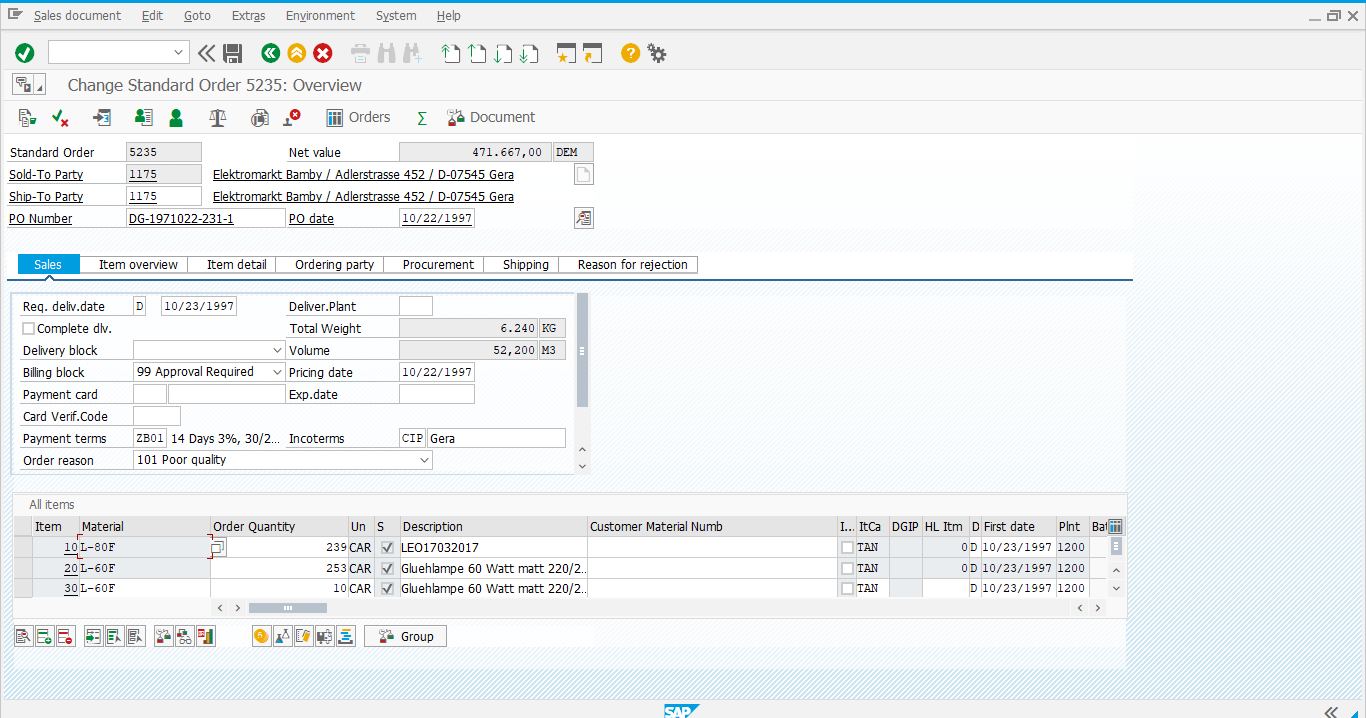Viewport: 1366px width, 718px height.
Task: Click the yellow coin pricing conditions icon
Action: 262,636
